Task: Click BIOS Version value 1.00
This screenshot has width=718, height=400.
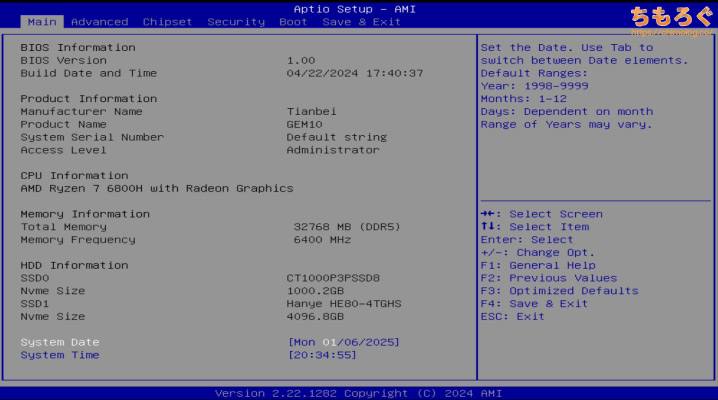Action: [x=301, y=60]
